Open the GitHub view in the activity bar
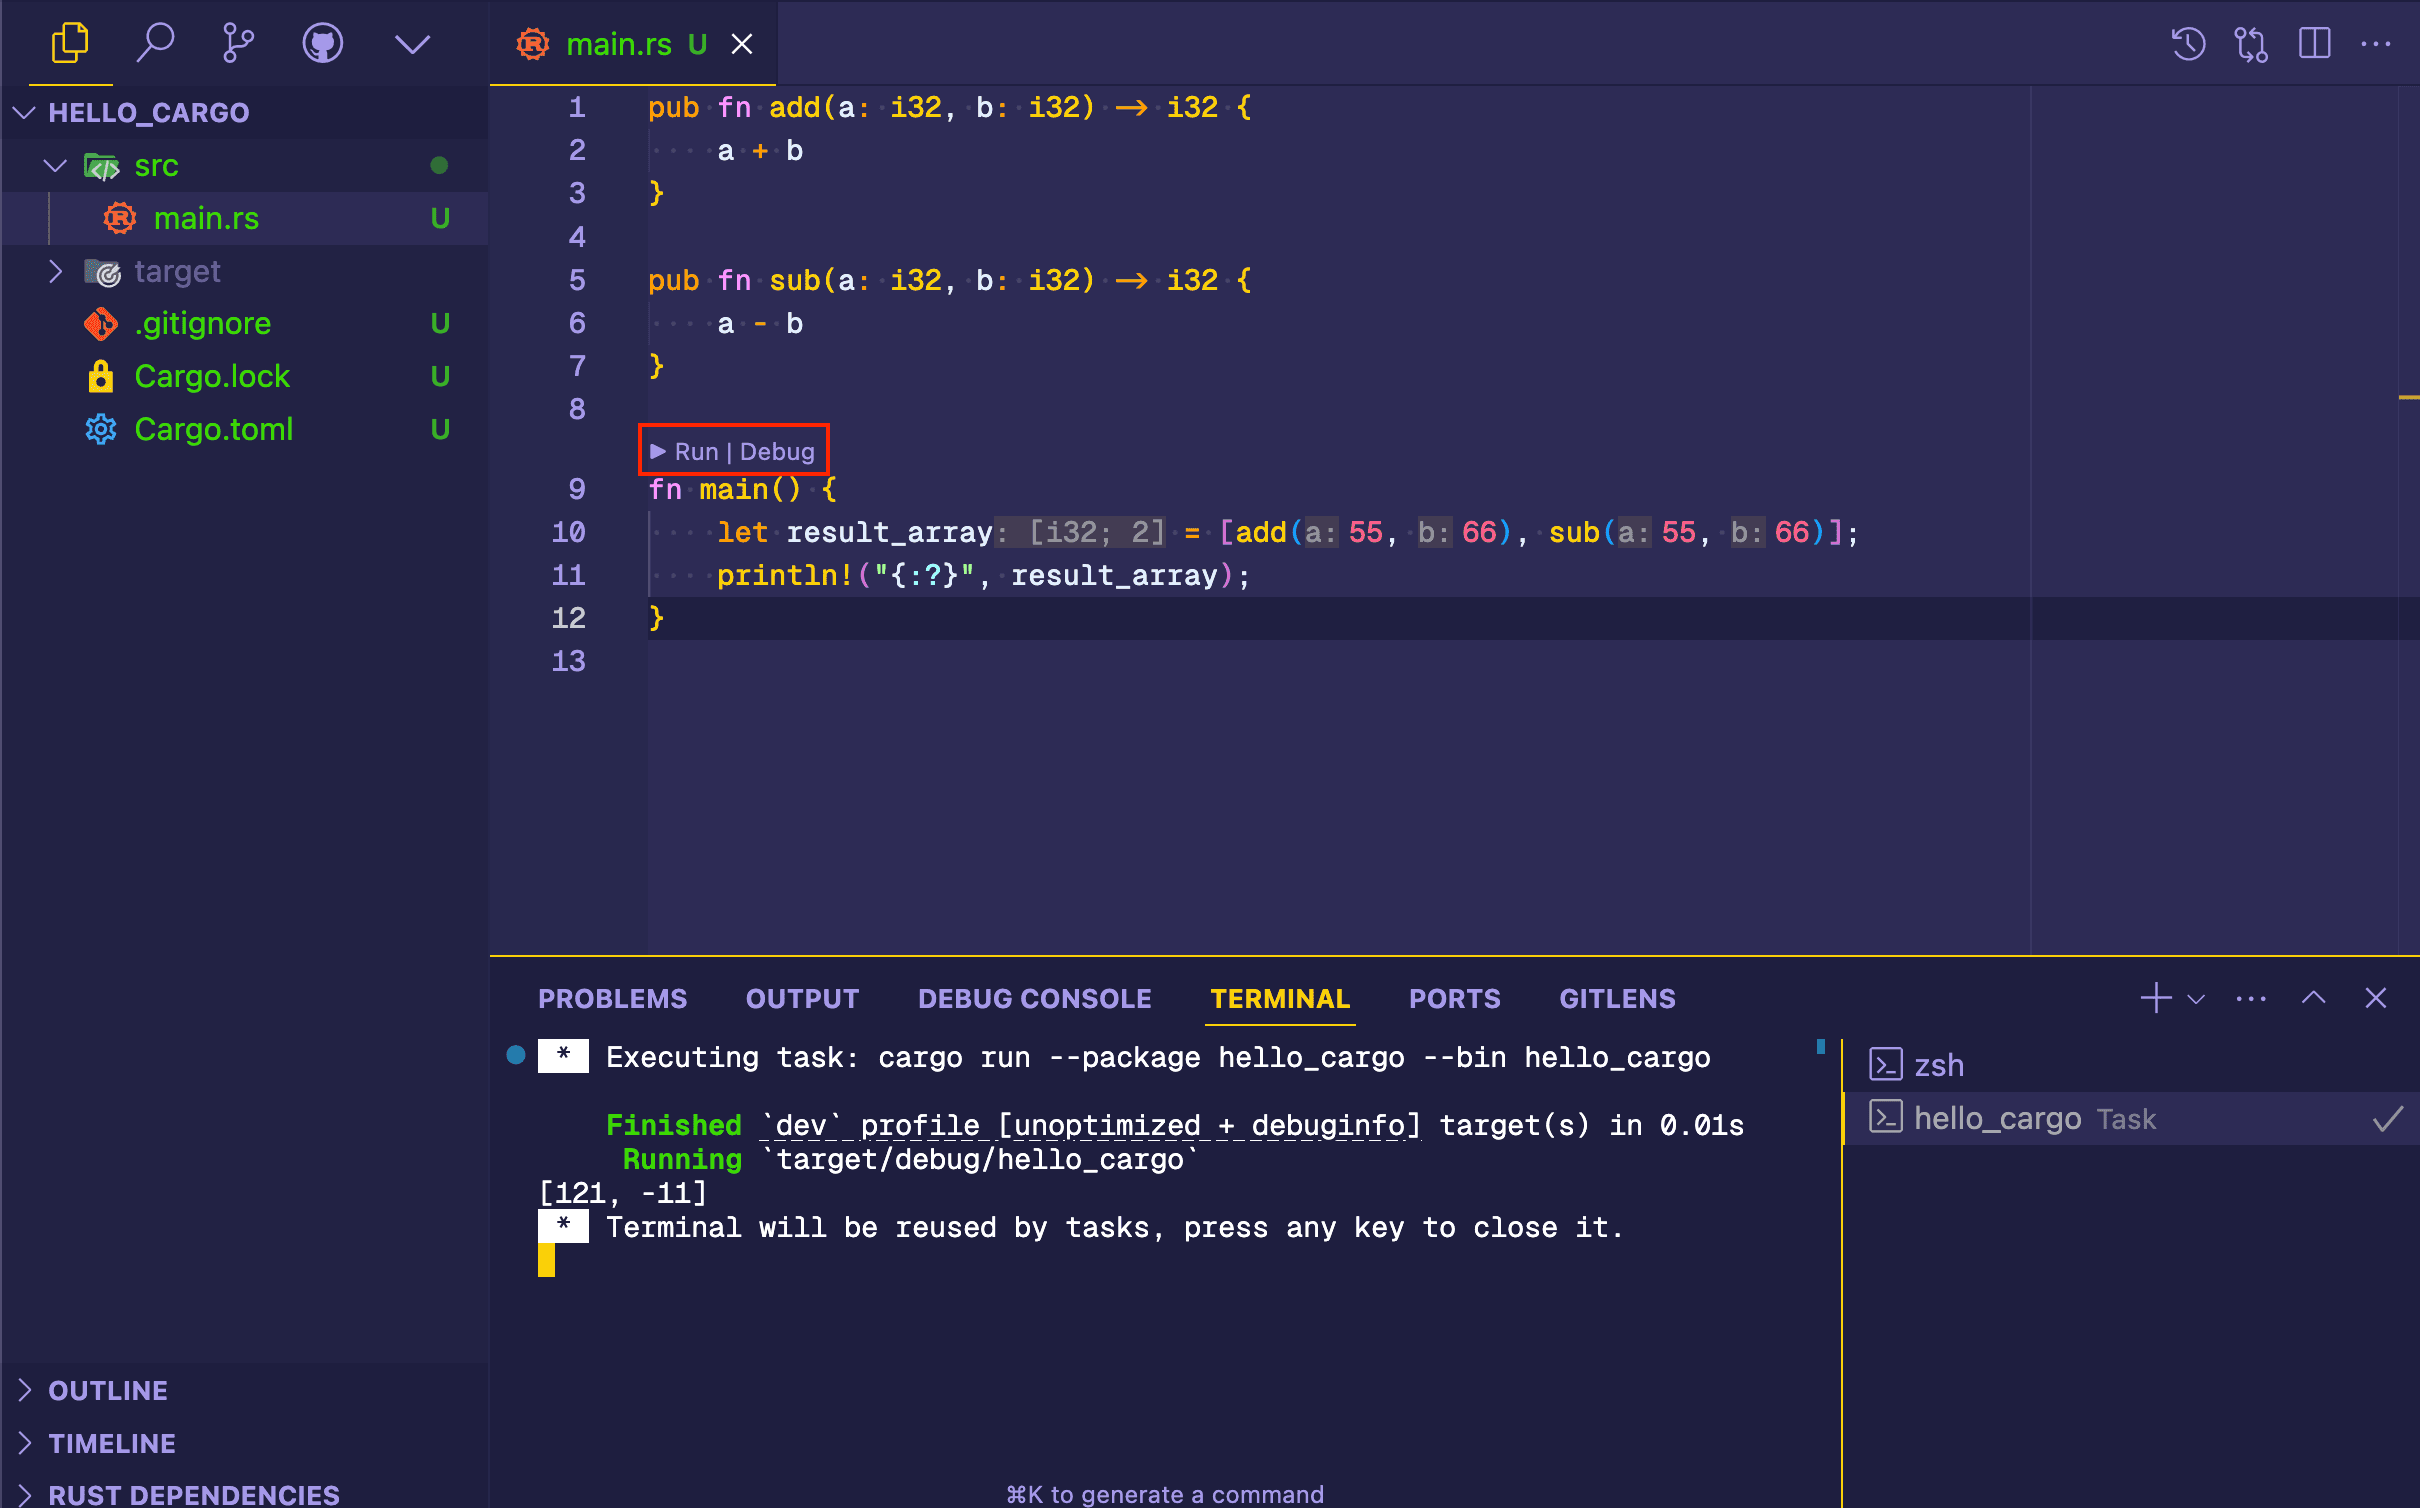This screenshot has width=2420, height=1508. click(x=322, y=43)
